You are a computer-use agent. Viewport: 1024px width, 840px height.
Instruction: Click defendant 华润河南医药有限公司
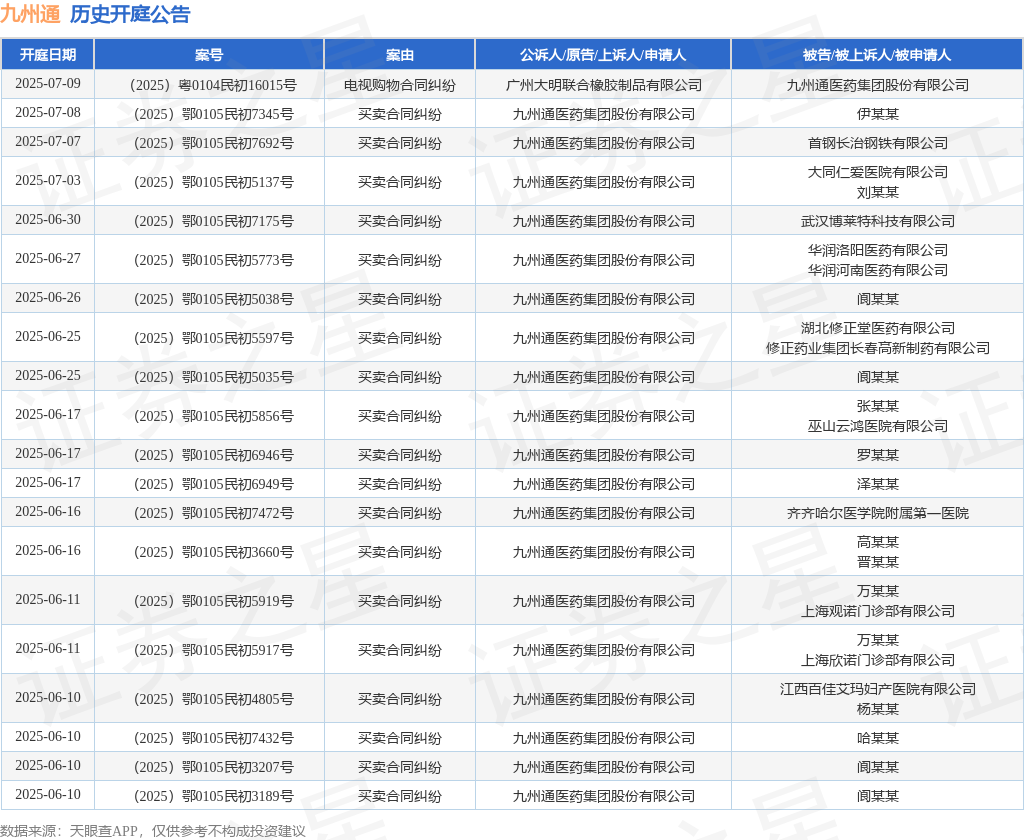tap(878, 270)
